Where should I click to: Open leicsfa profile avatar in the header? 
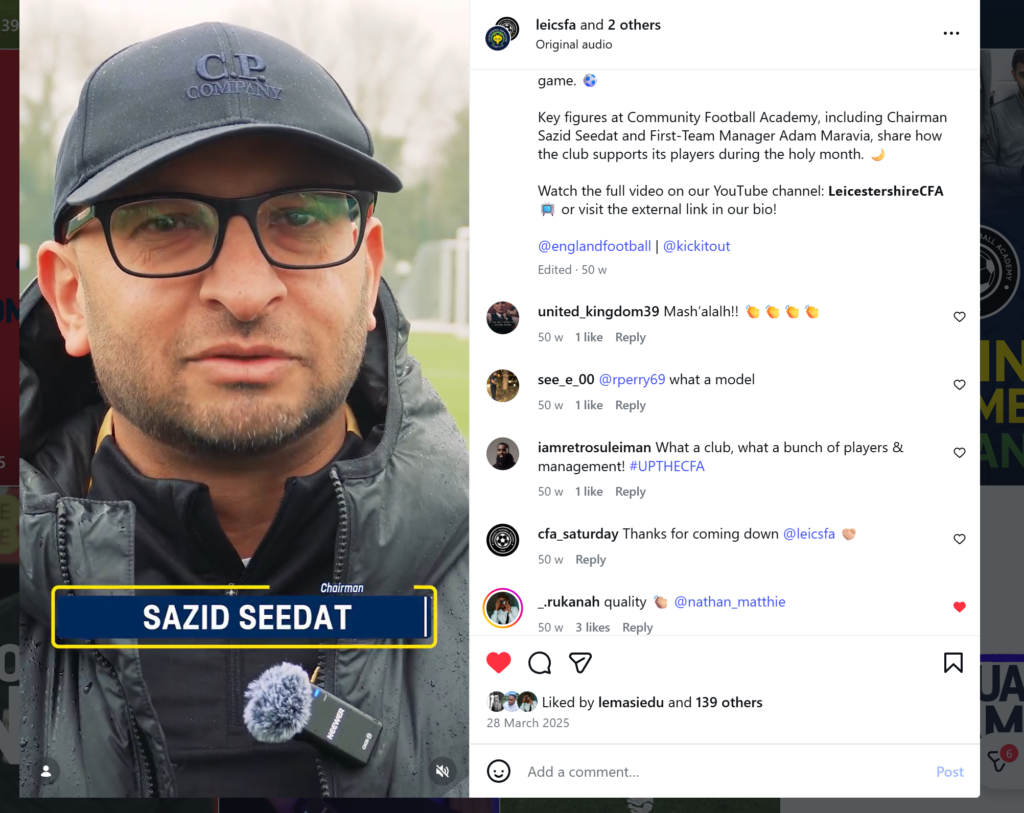pyautogui.click(x=502, y=34)
